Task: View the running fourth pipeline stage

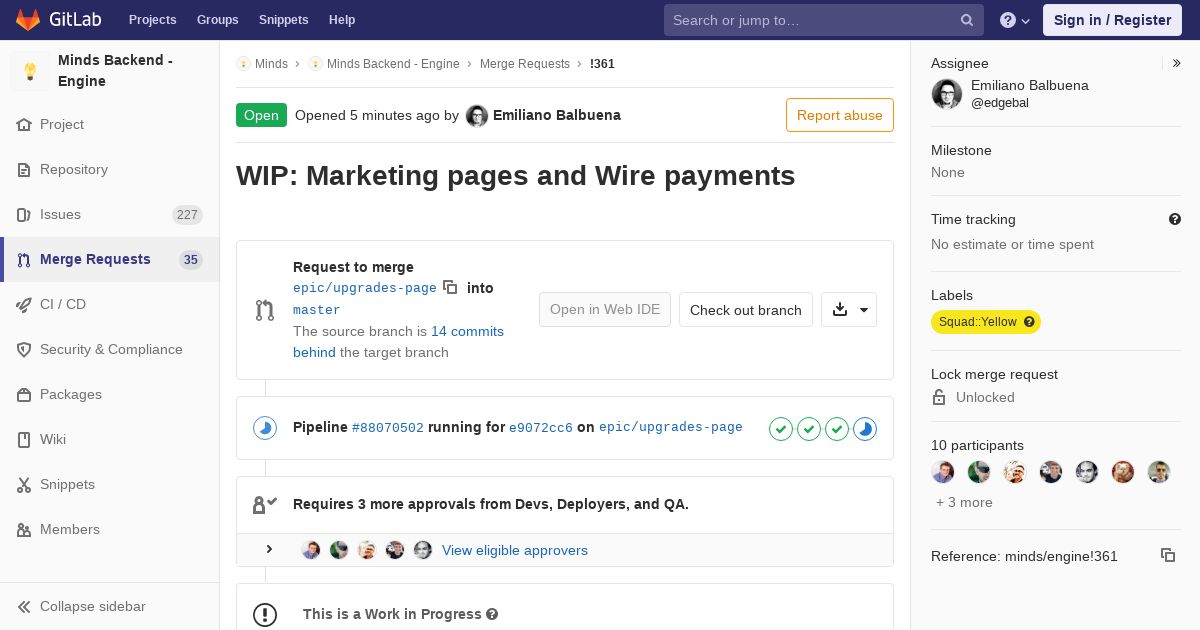Action: click(865, 429)
